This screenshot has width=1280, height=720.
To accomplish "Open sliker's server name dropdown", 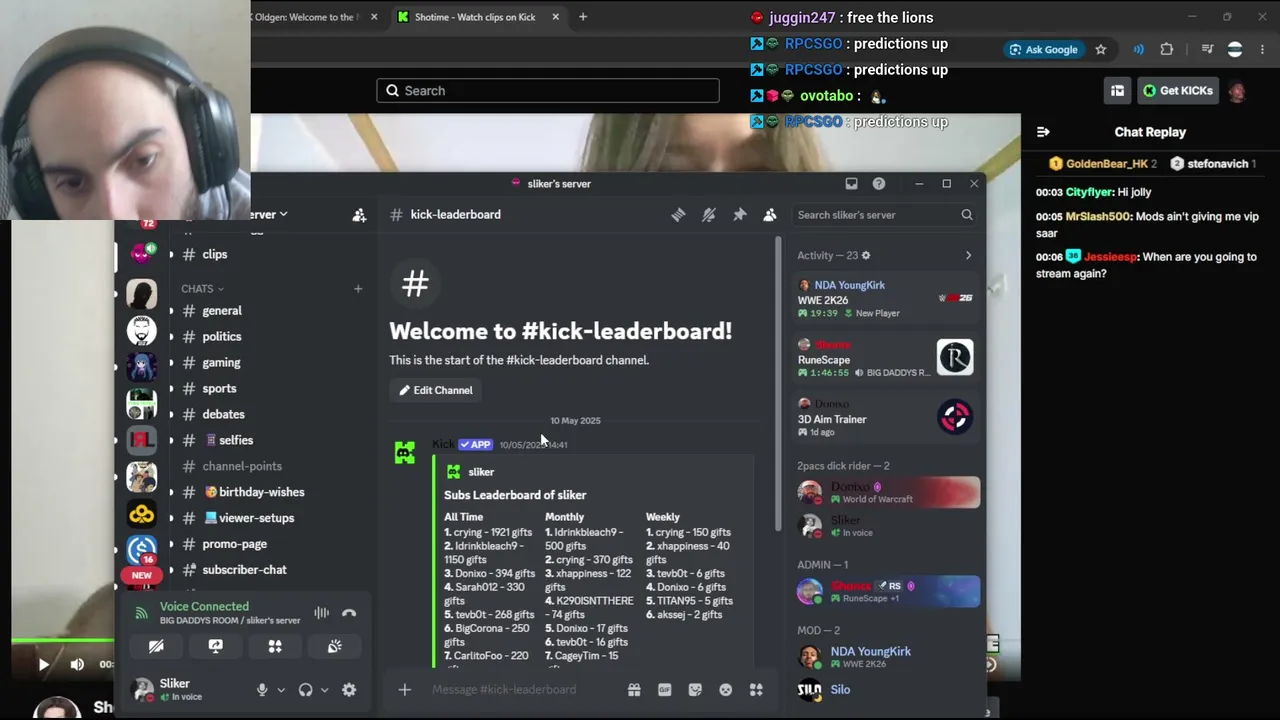I will [x=268, y=214].
